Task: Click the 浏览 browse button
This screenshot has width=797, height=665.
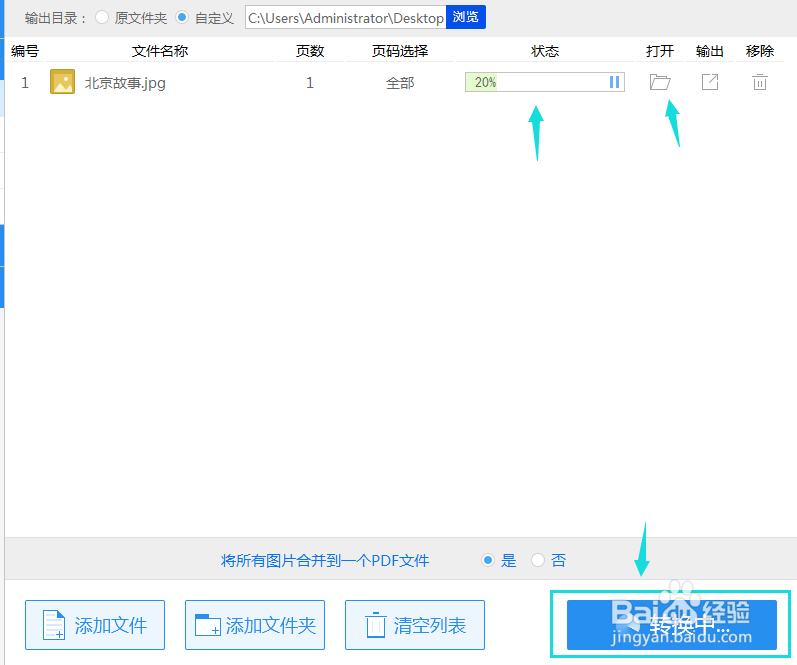Action: [466, 17]
